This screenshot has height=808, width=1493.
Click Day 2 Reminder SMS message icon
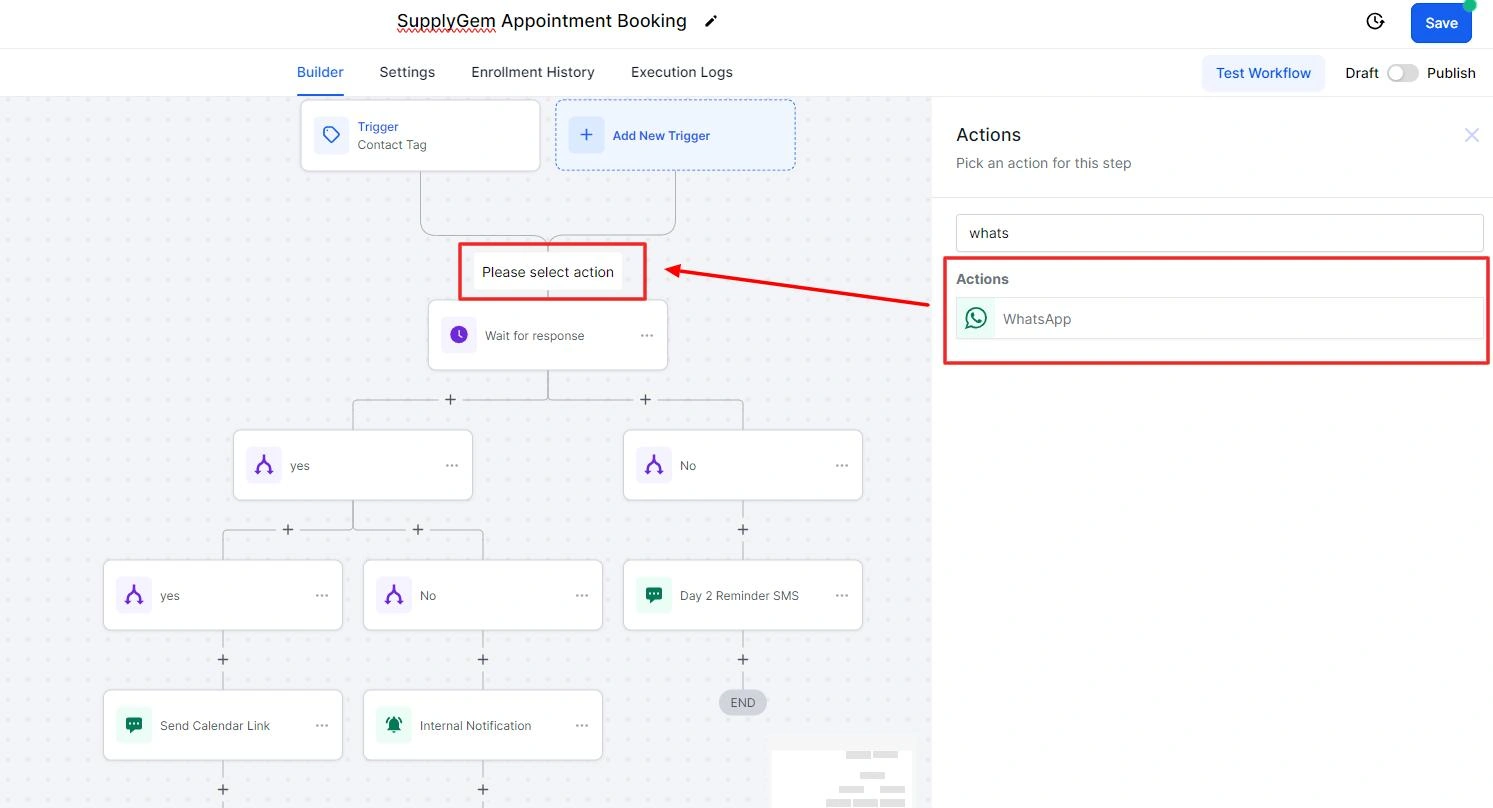pos(654,595)
